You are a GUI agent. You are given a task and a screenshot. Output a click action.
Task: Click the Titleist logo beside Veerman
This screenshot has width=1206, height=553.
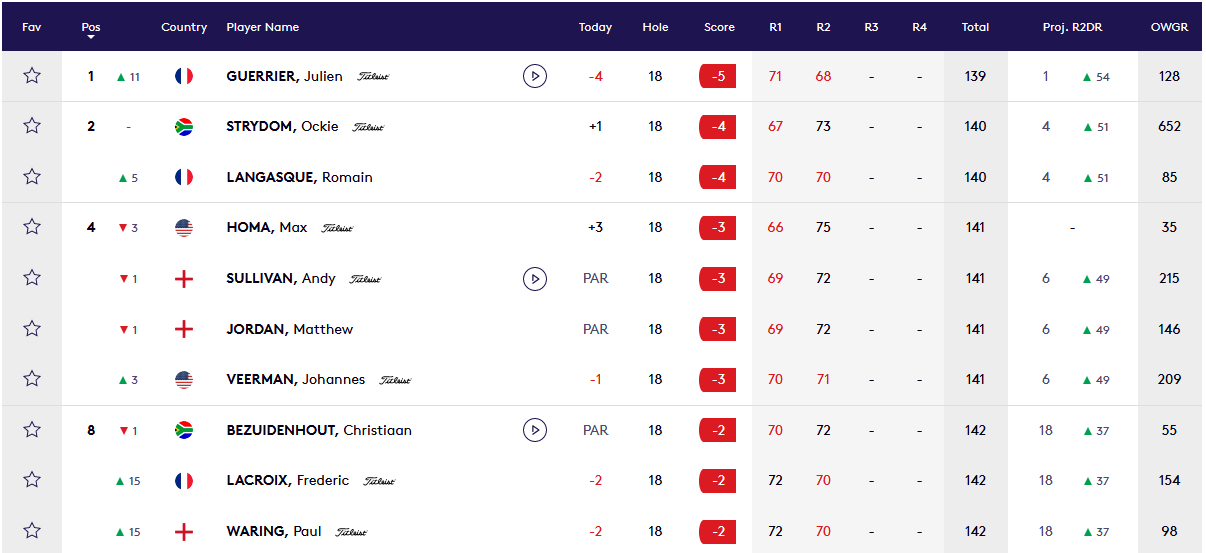[x=395, y=380]
